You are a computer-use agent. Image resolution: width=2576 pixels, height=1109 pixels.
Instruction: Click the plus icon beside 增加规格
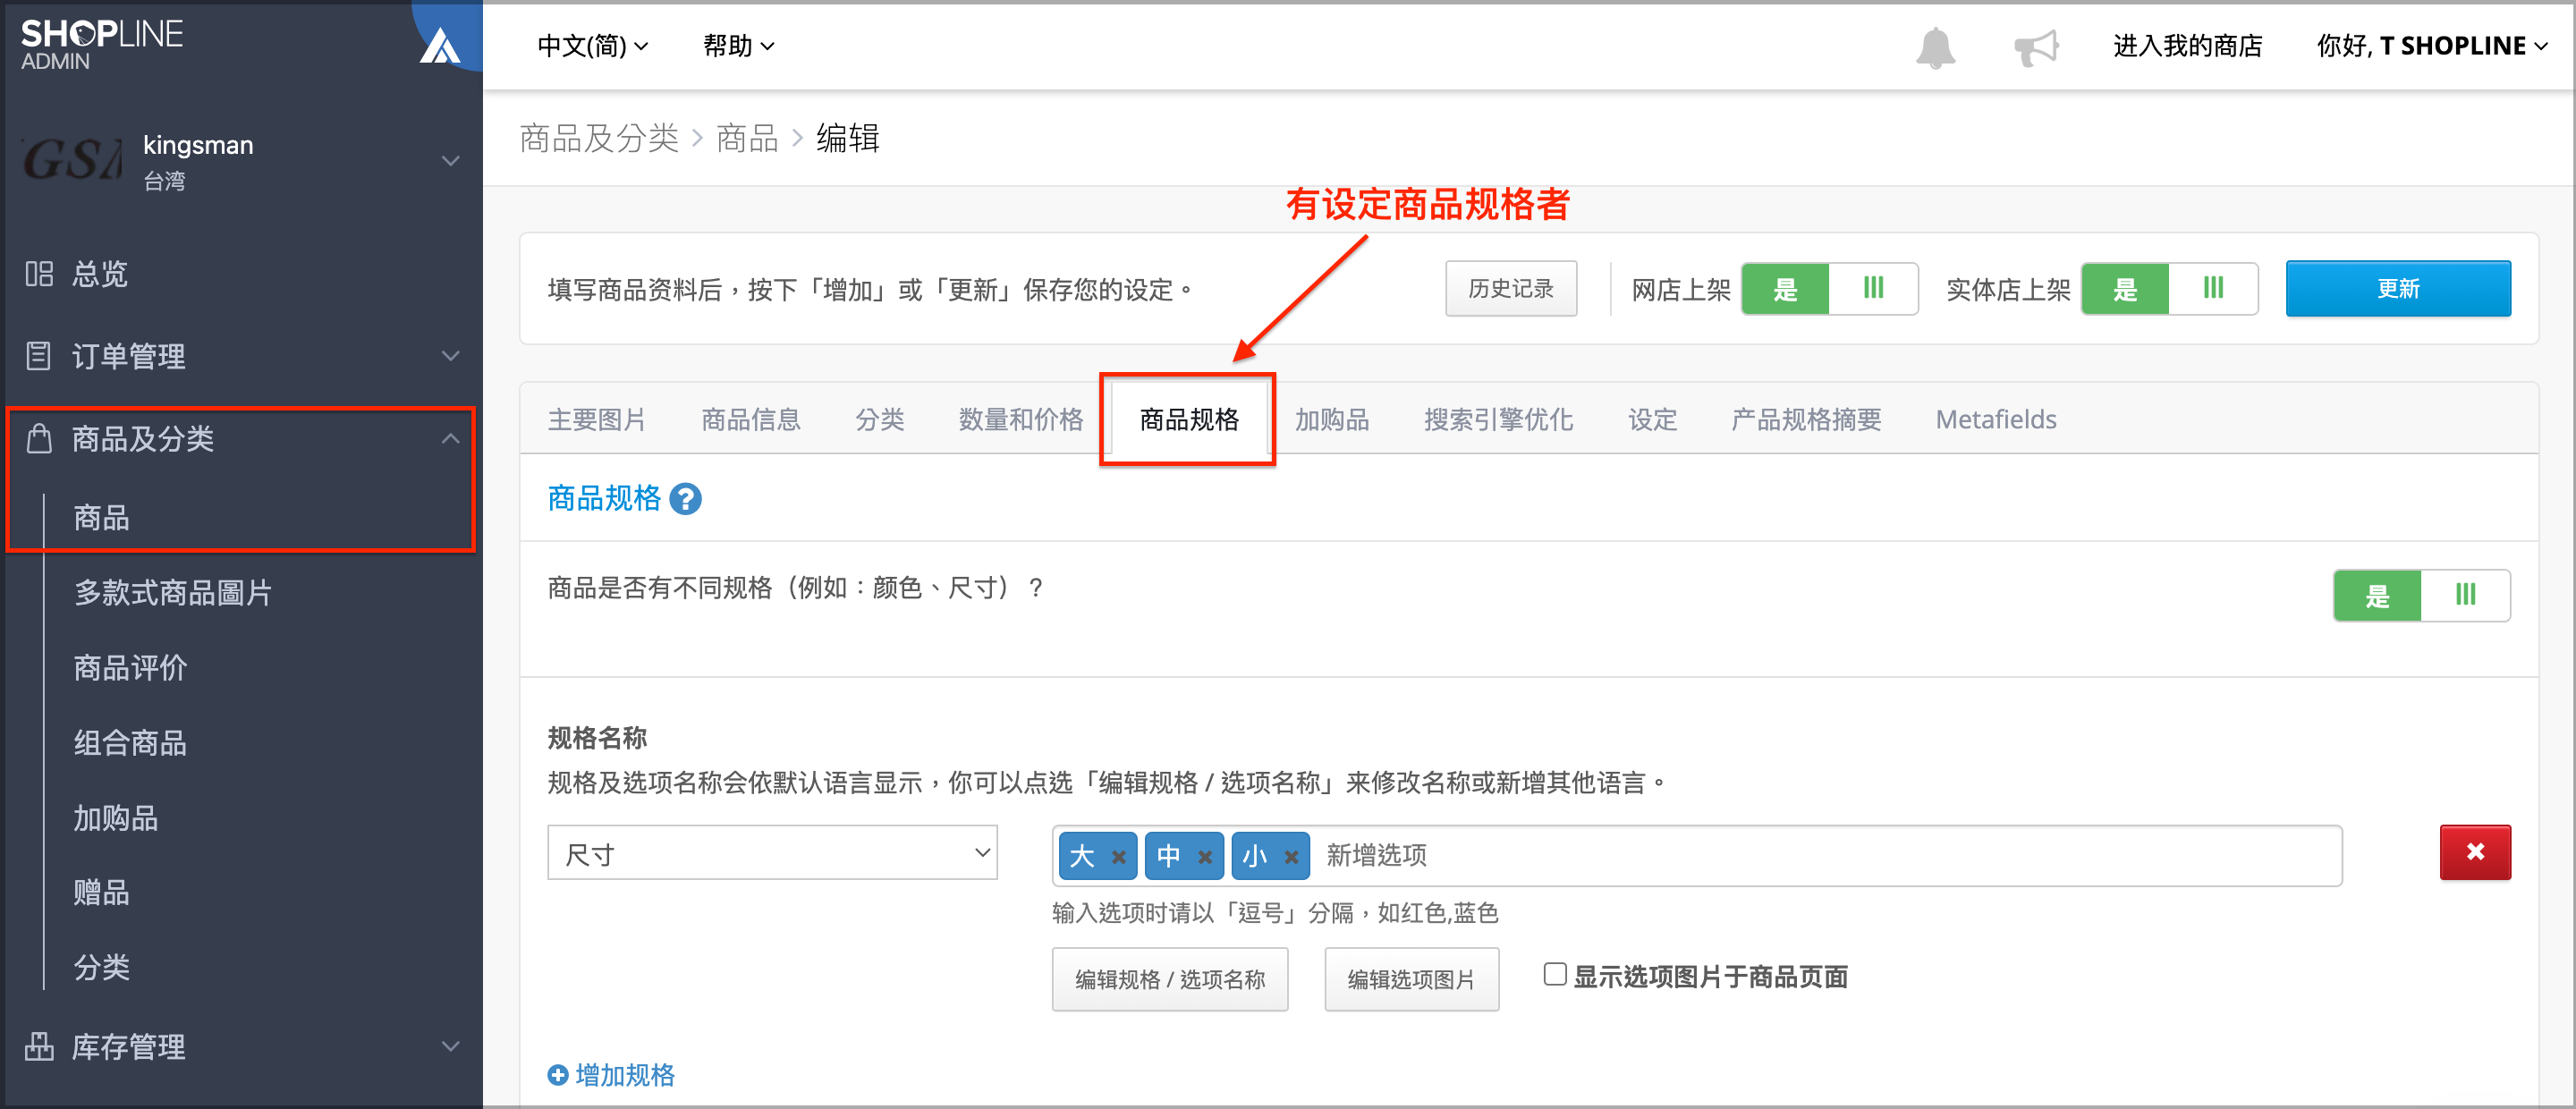coord(558,1075)
